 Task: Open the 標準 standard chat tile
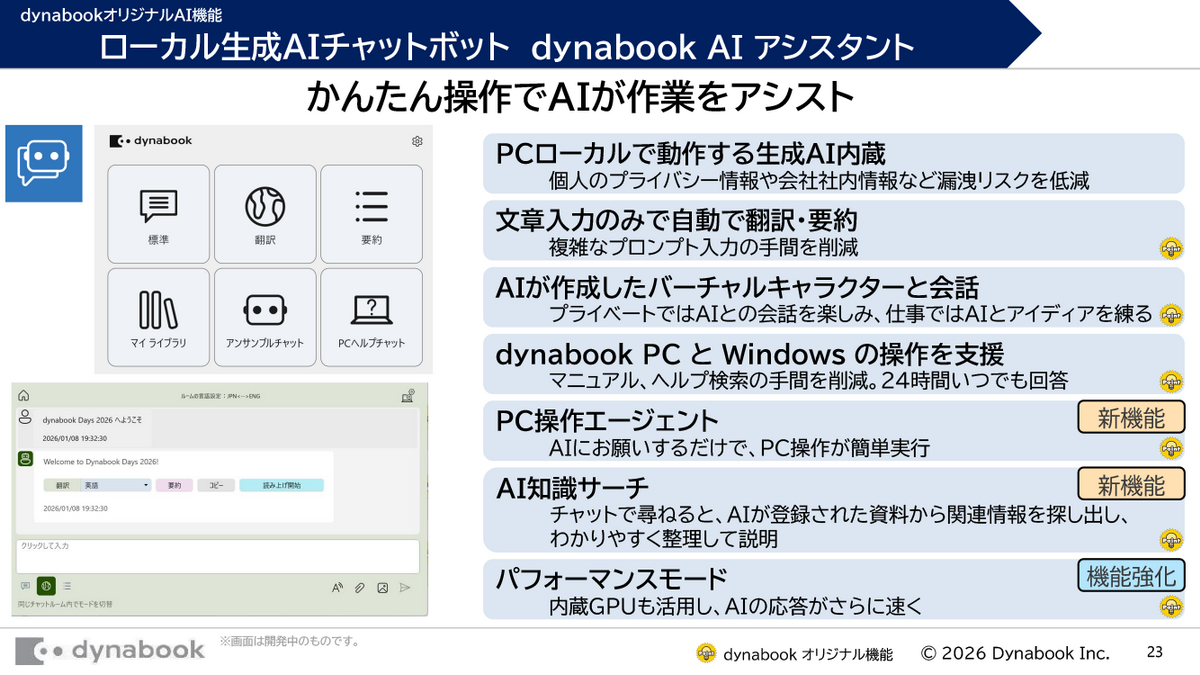coord(160,214)
